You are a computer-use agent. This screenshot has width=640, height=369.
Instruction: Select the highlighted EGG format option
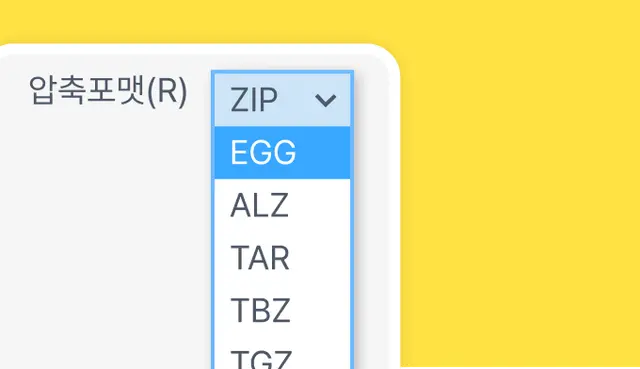point(282,153)
